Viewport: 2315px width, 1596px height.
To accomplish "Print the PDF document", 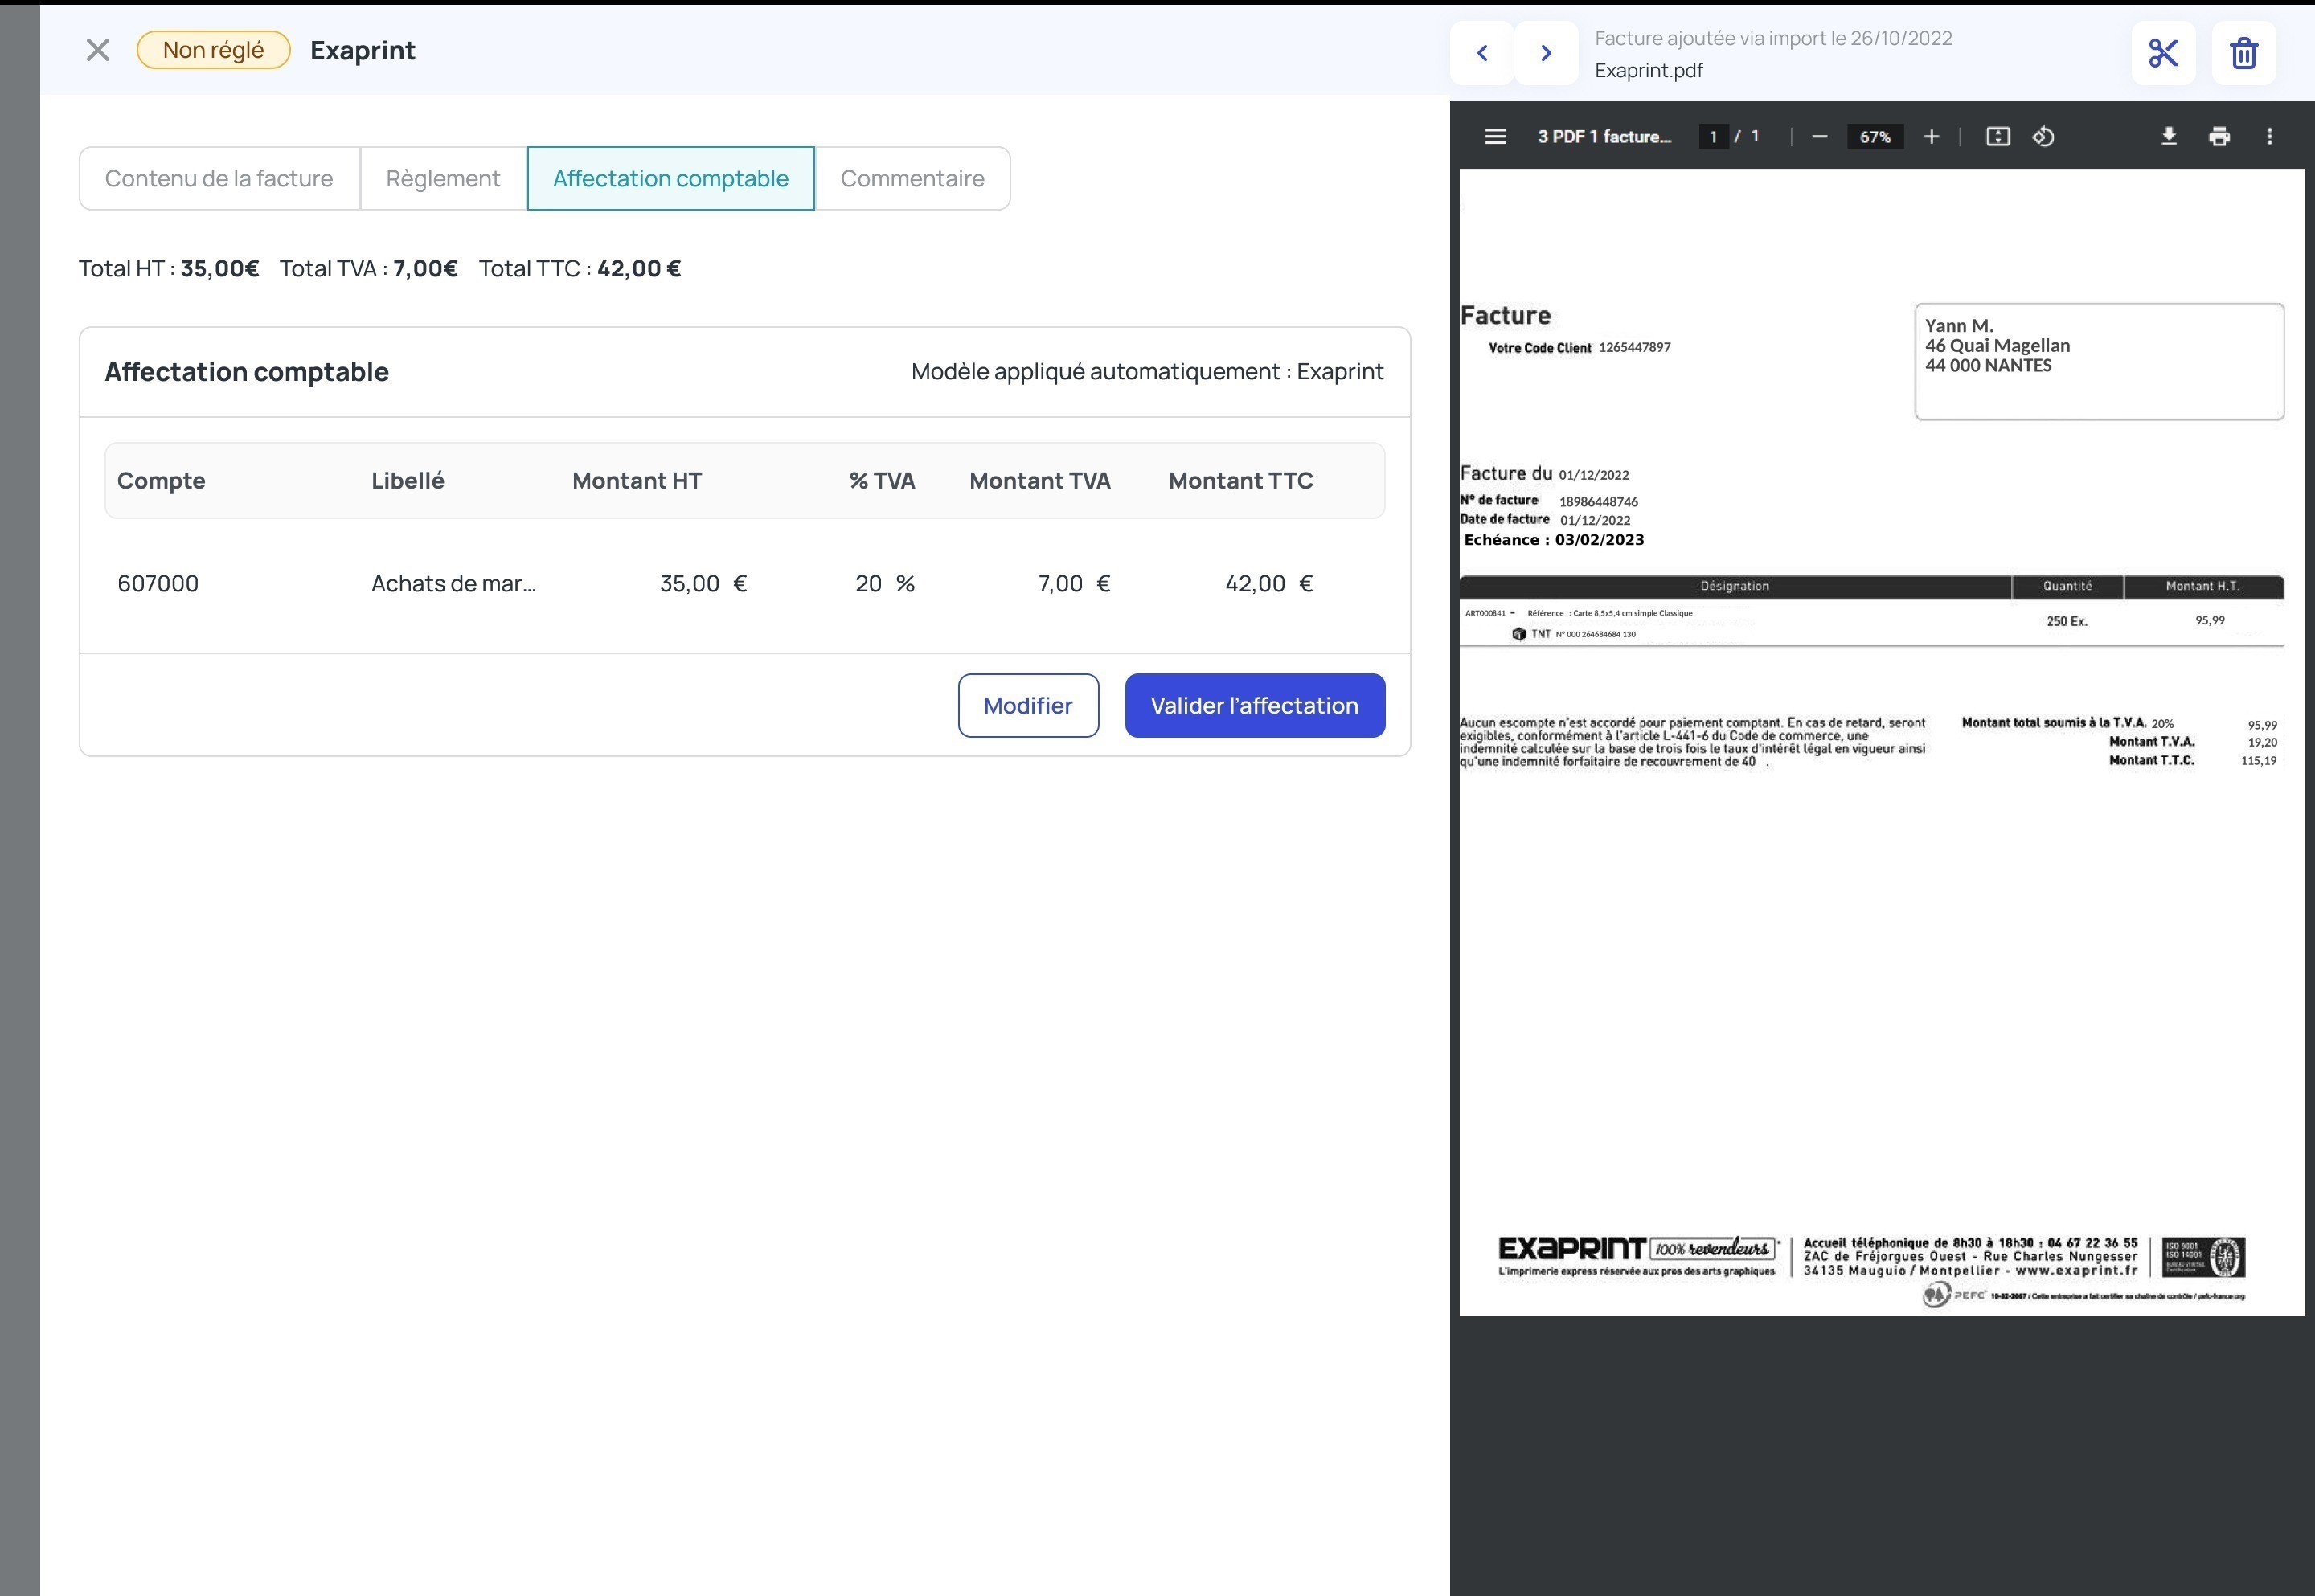I will [2219, 137].
